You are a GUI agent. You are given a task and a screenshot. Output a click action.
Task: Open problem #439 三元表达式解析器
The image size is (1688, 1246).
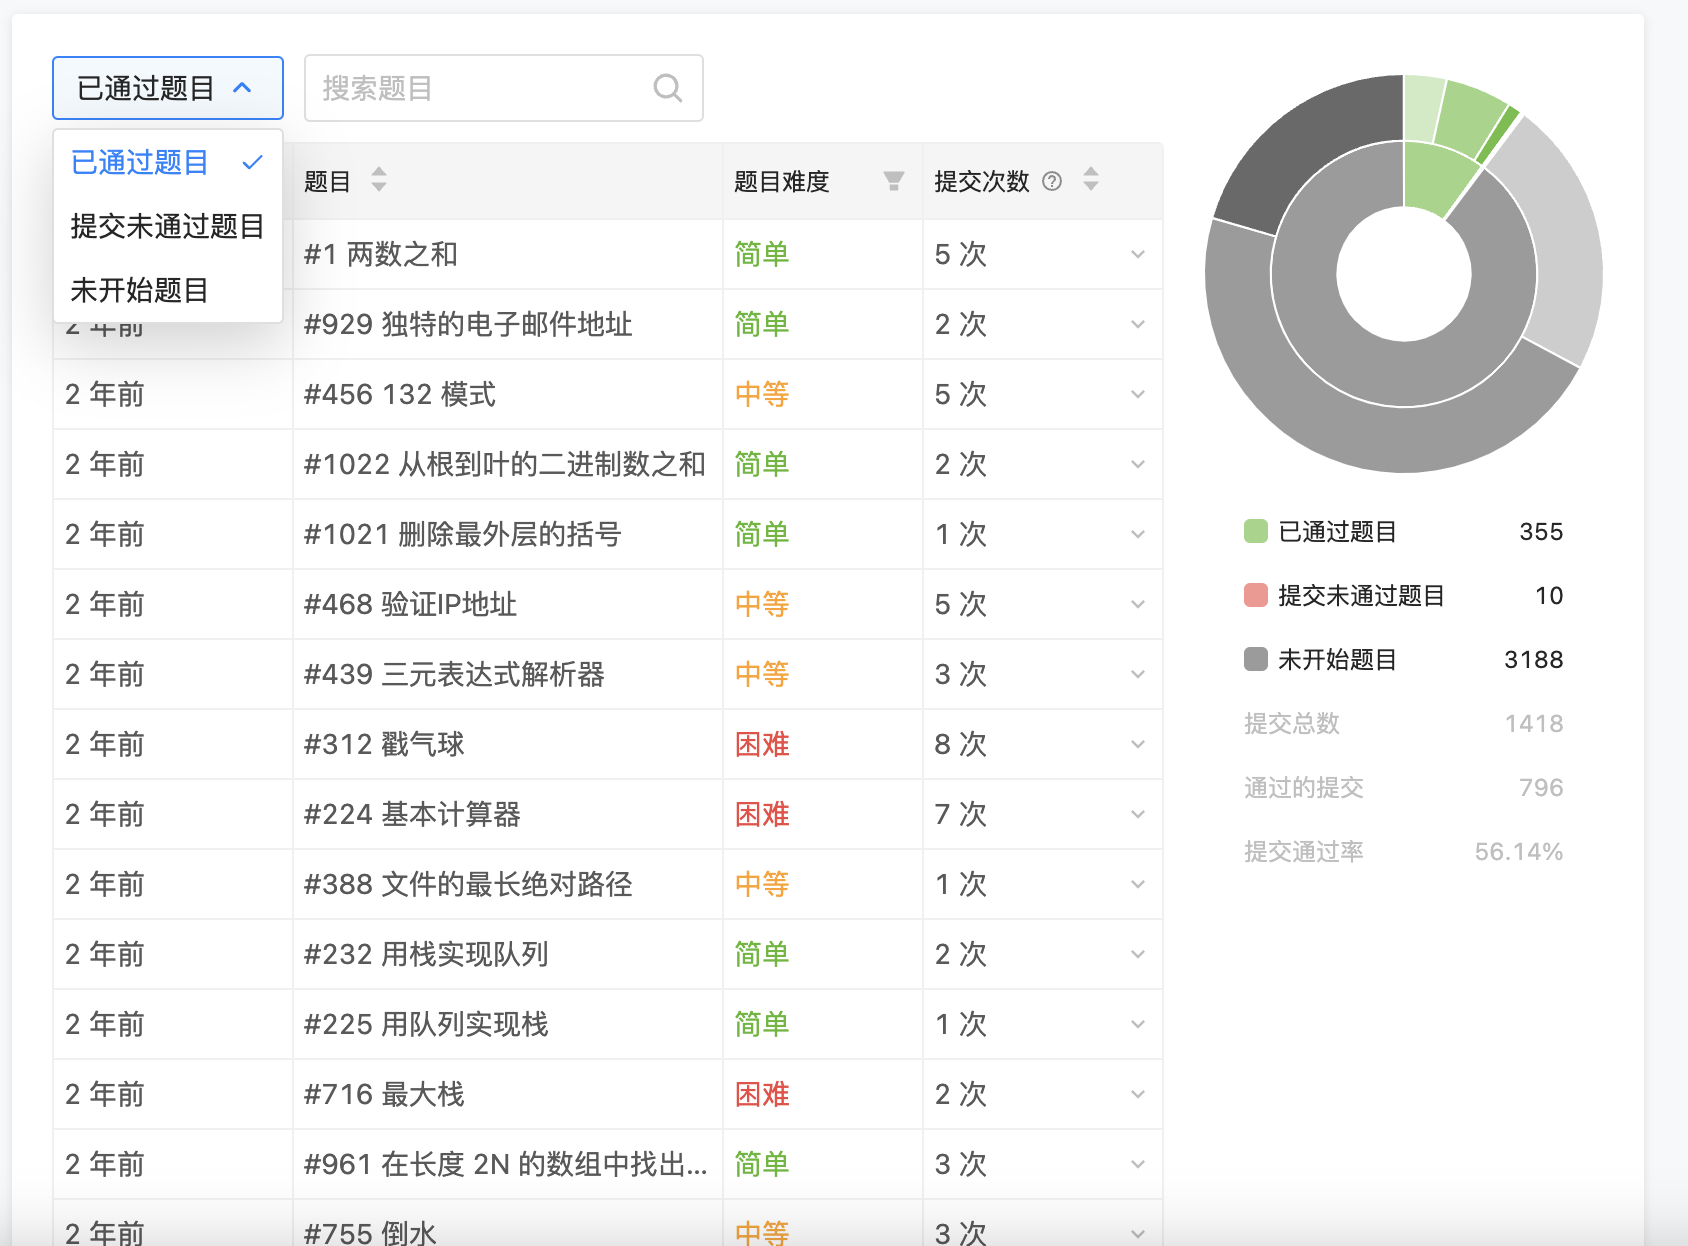(x=454, y=674)
